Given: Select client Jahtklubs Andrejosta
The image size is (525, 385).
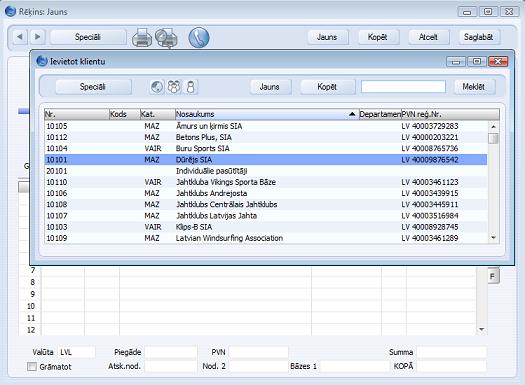Looking at the screenshot, I should tap(266, 193).
